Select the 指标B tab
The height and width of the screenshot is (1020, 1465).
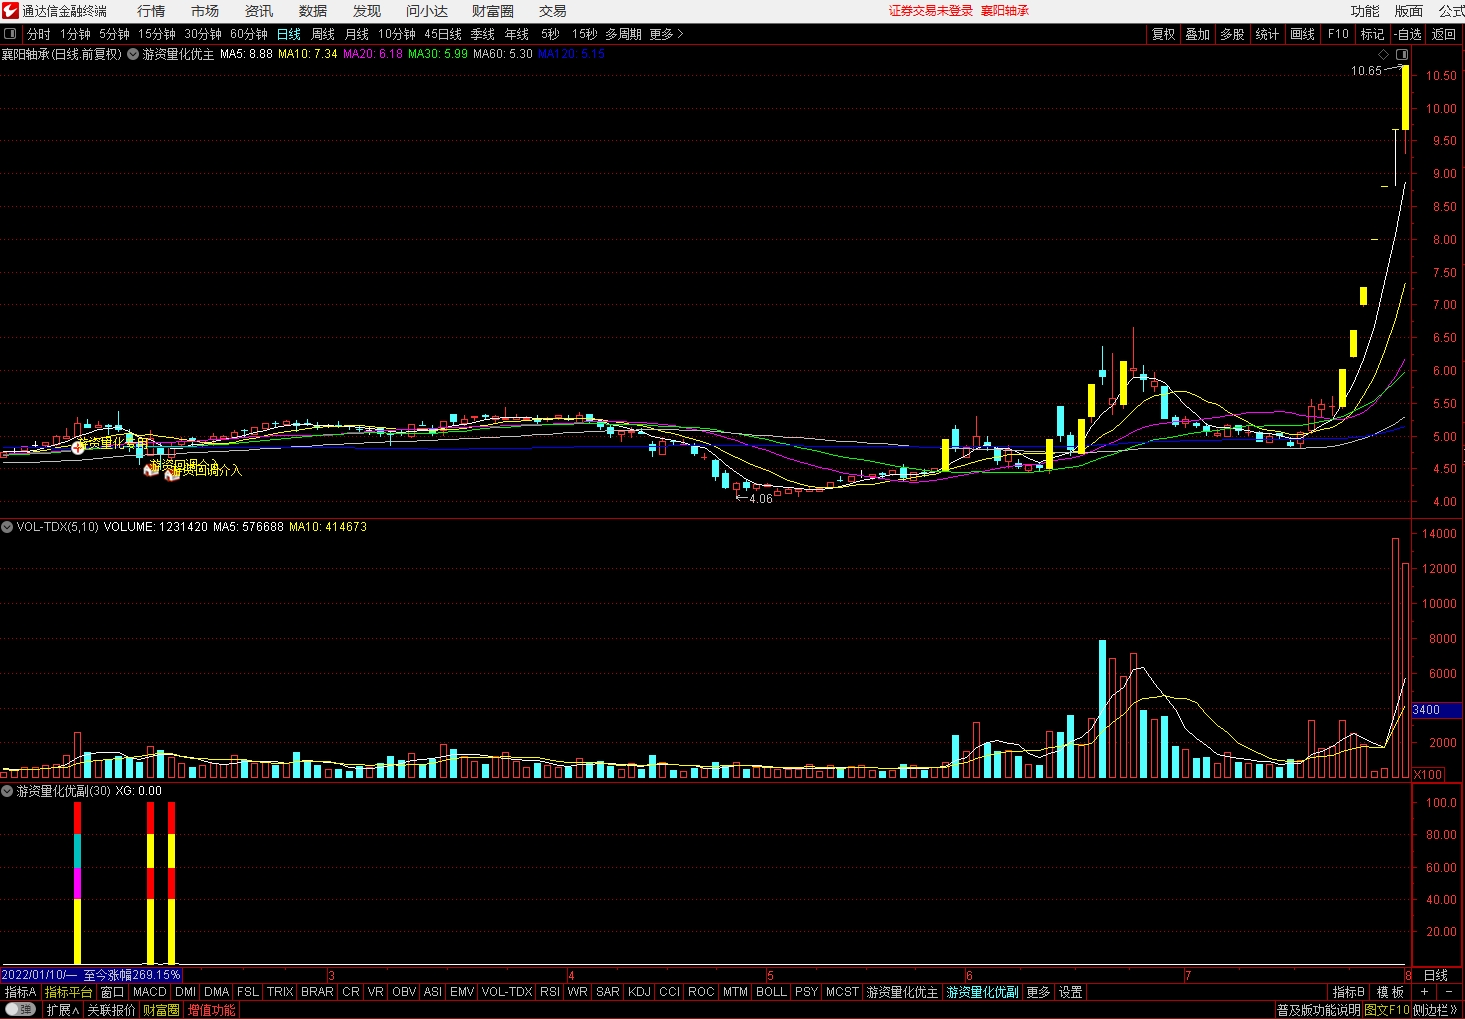click(1349, 992)
